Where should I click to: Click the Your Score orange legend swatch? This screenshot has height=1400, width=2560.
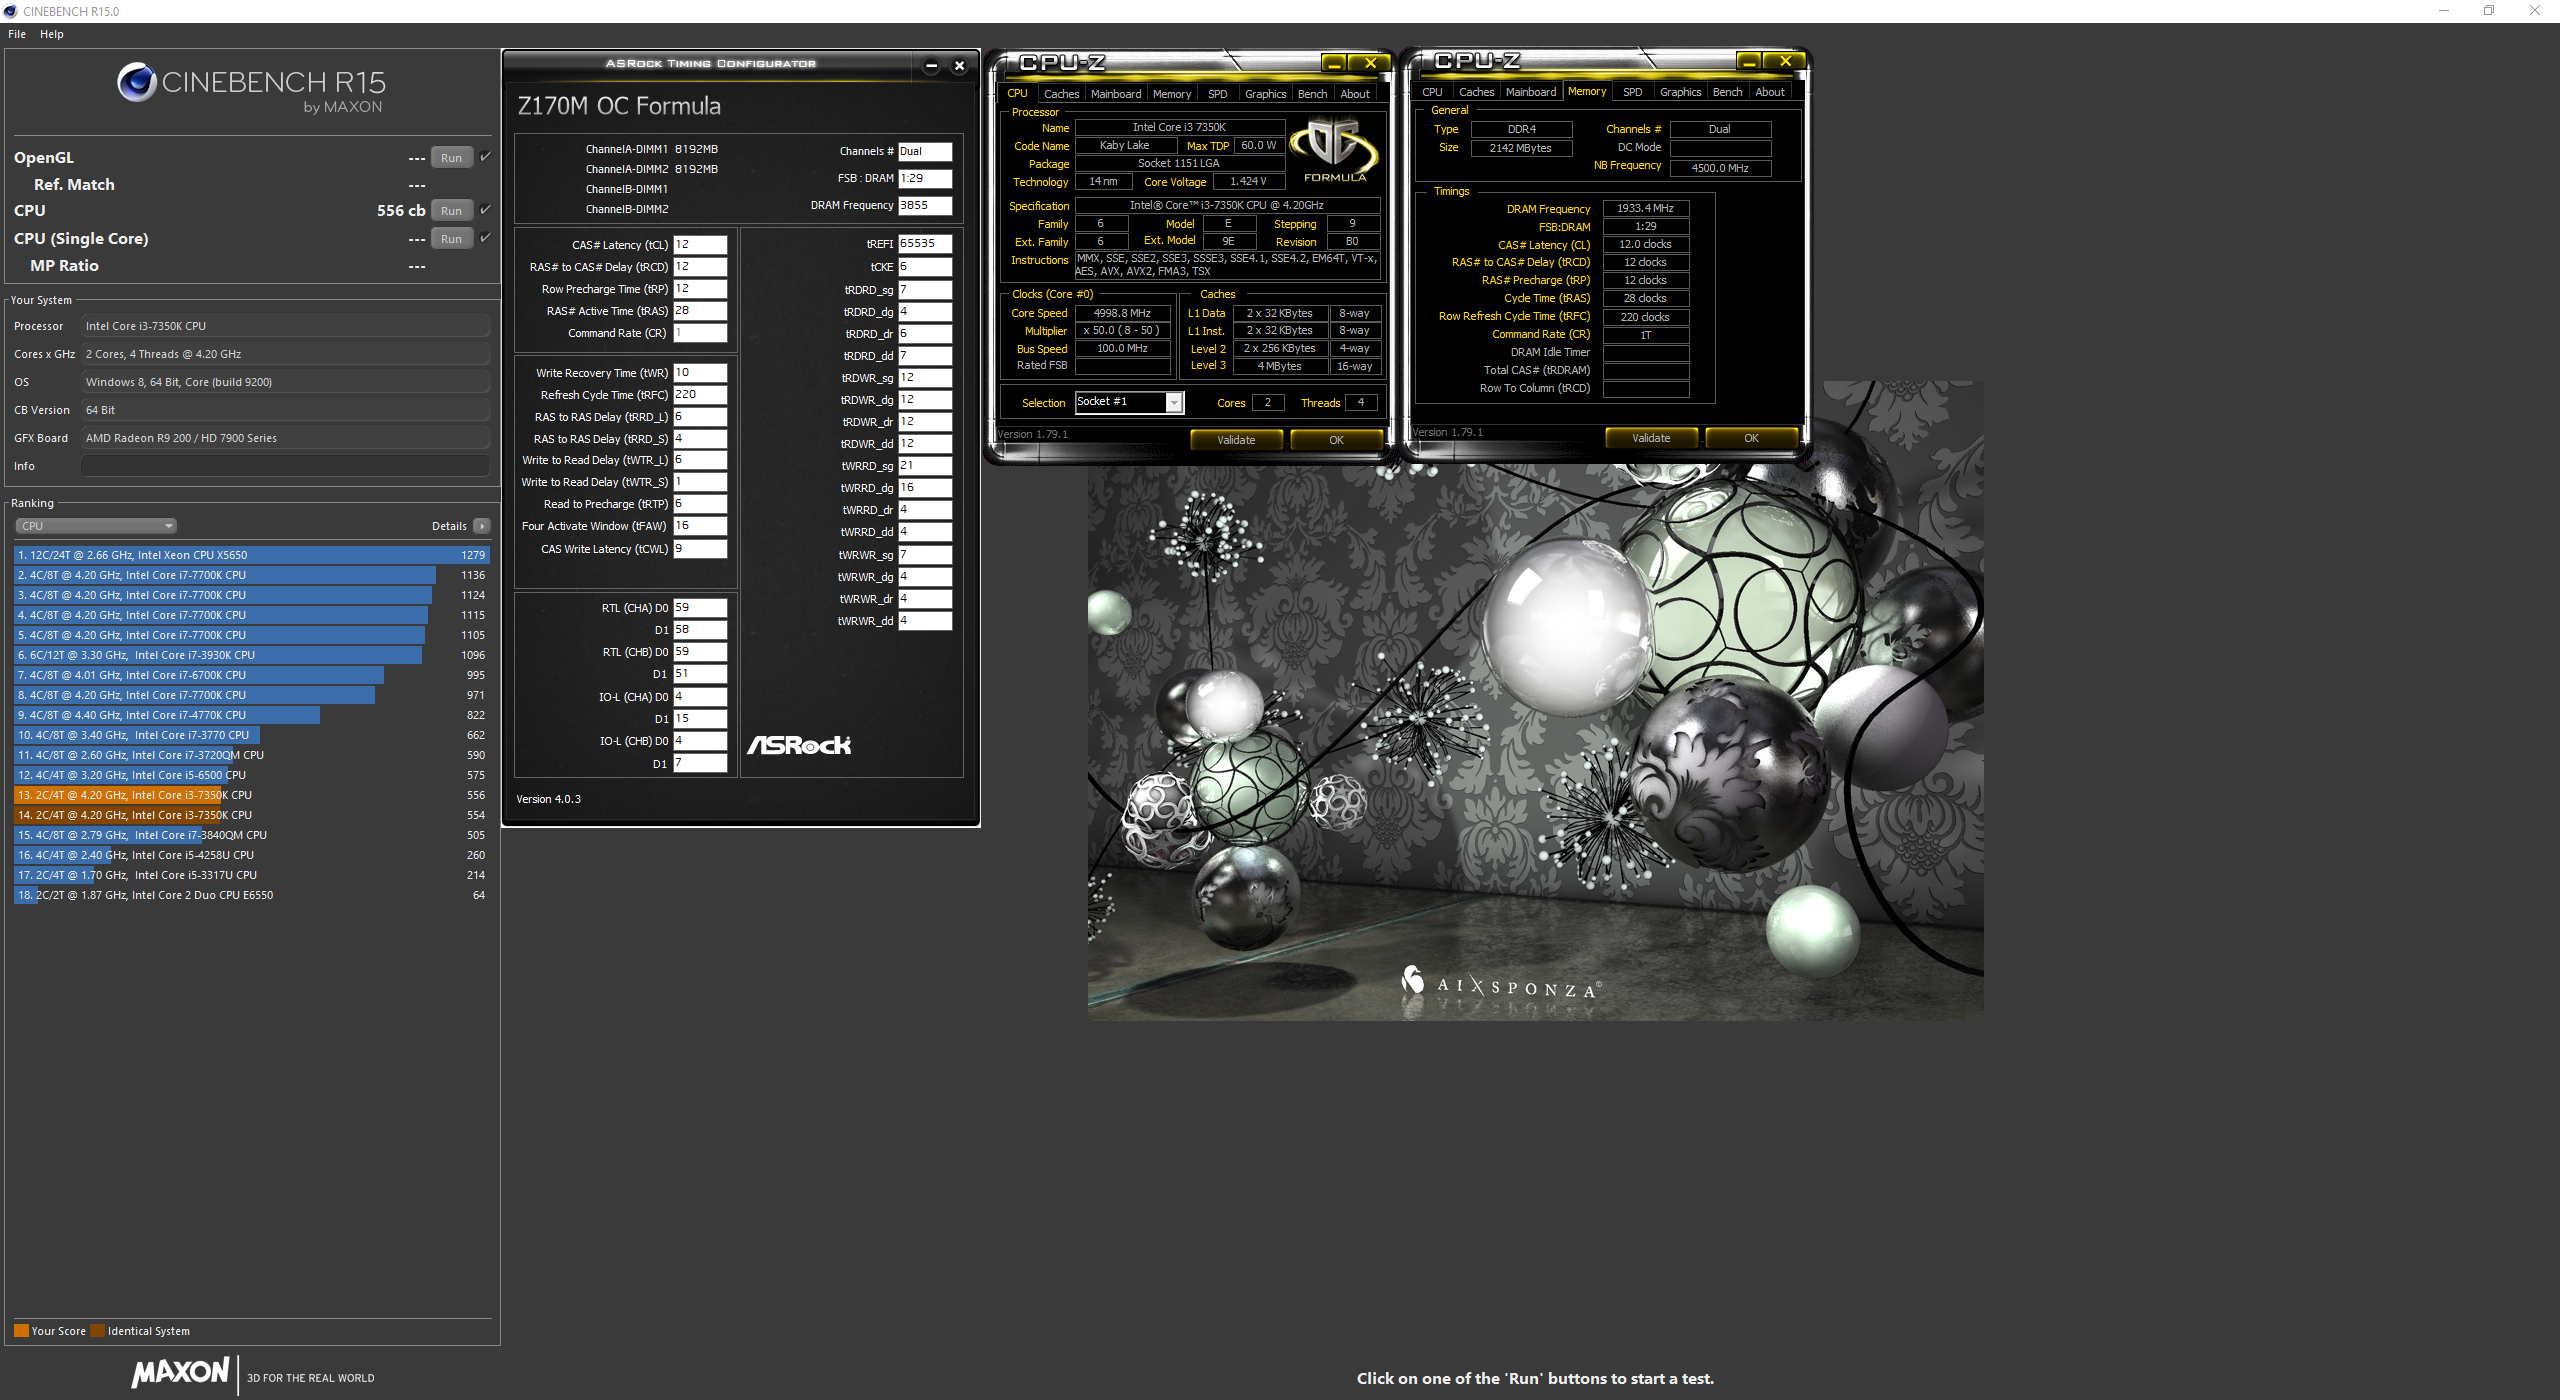[x=21, y=1331]
